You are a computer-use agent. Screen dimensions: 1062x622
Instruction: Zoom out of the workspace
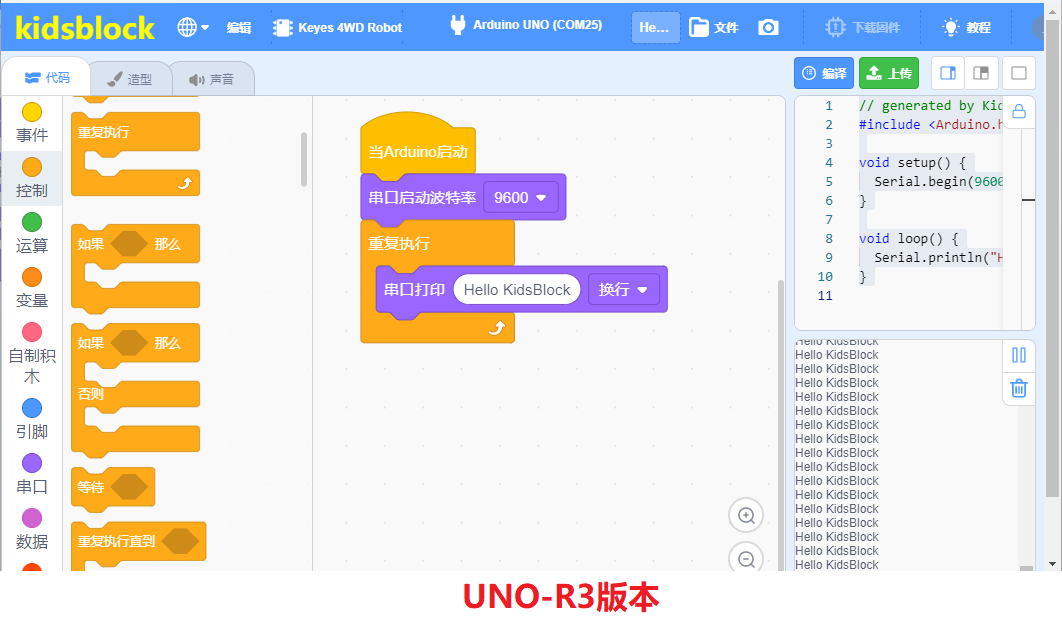point(746,559)
